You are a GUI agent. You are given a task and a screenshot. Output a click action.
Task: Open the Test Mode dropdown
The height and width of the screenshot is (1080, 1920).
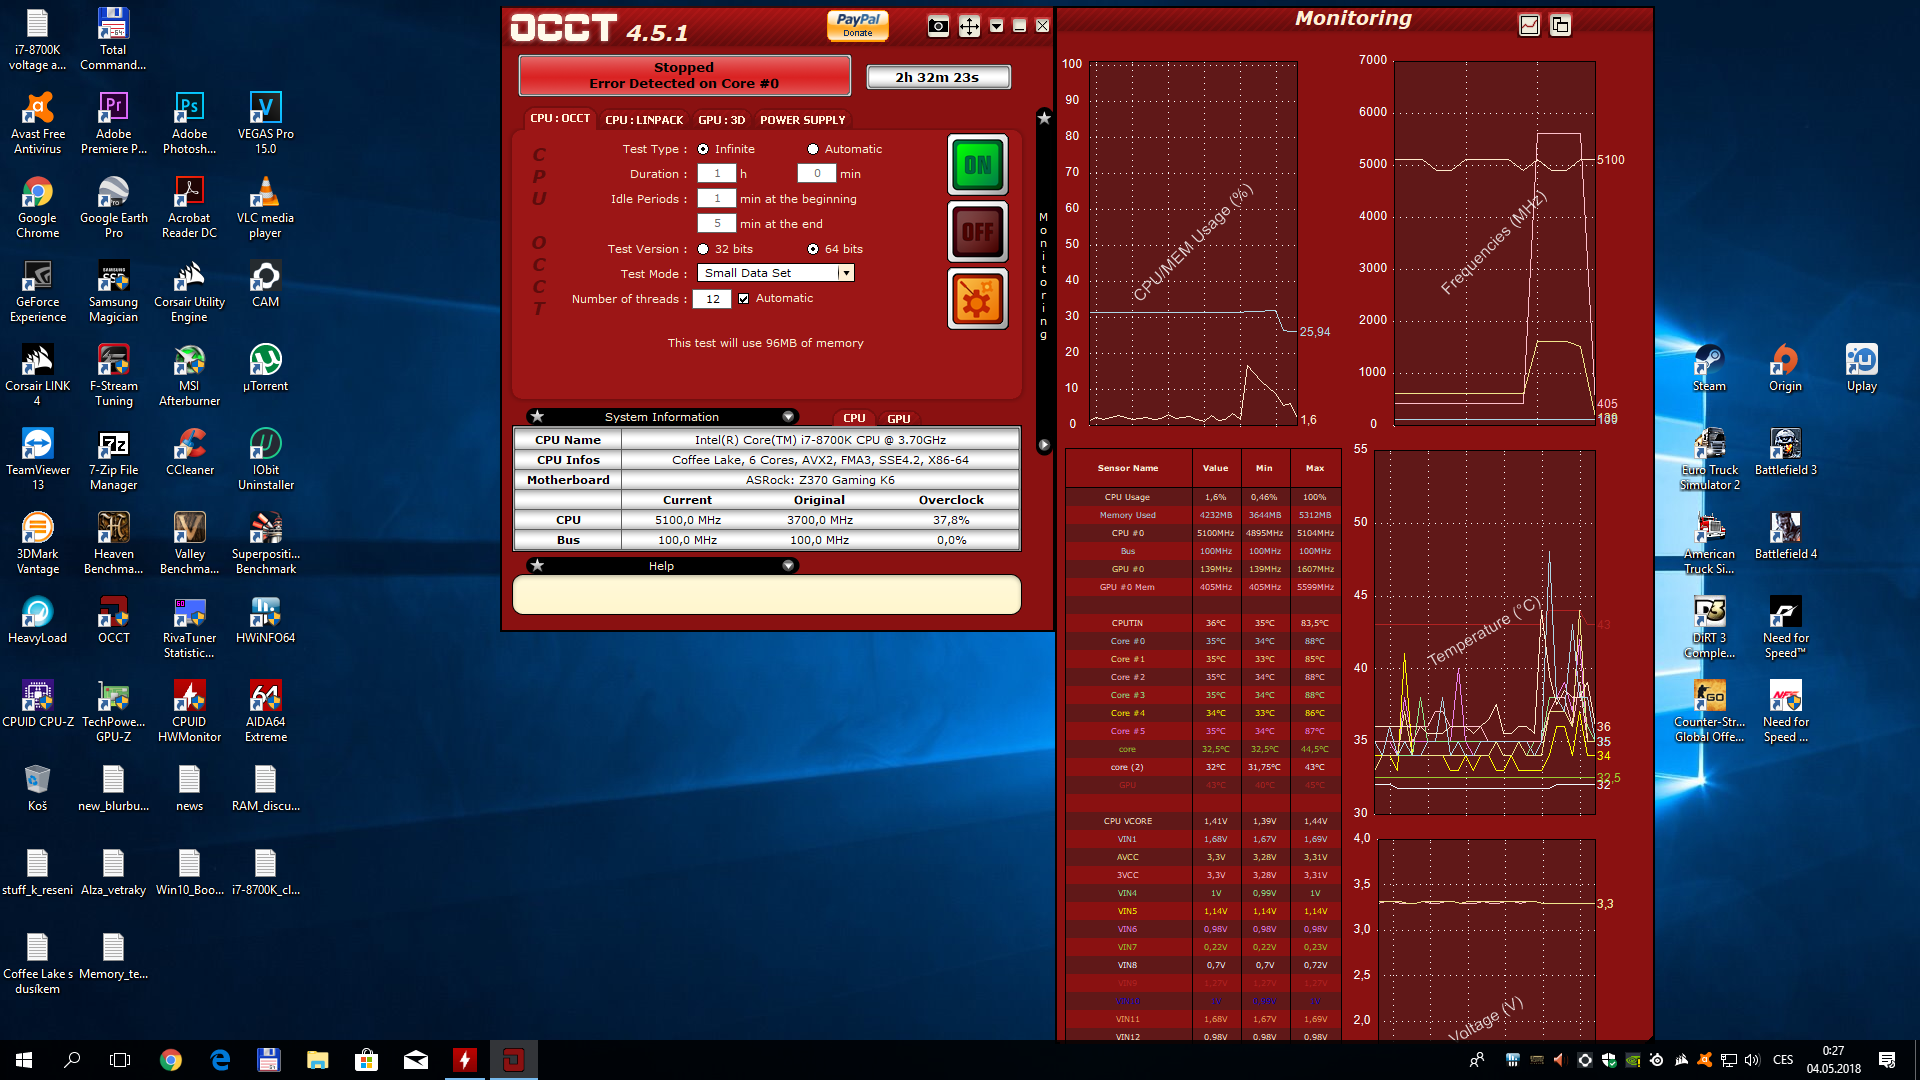click(845, 273)
